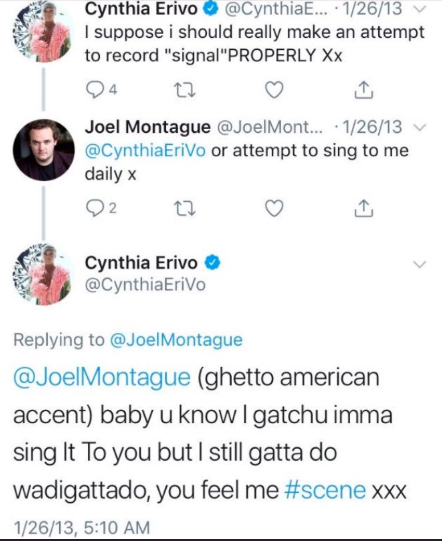The width and height of the screenshot is (442, 541).
Task: Like the tweet about recording signal properly
Action: pyautogui.click(x=274, y=90)
